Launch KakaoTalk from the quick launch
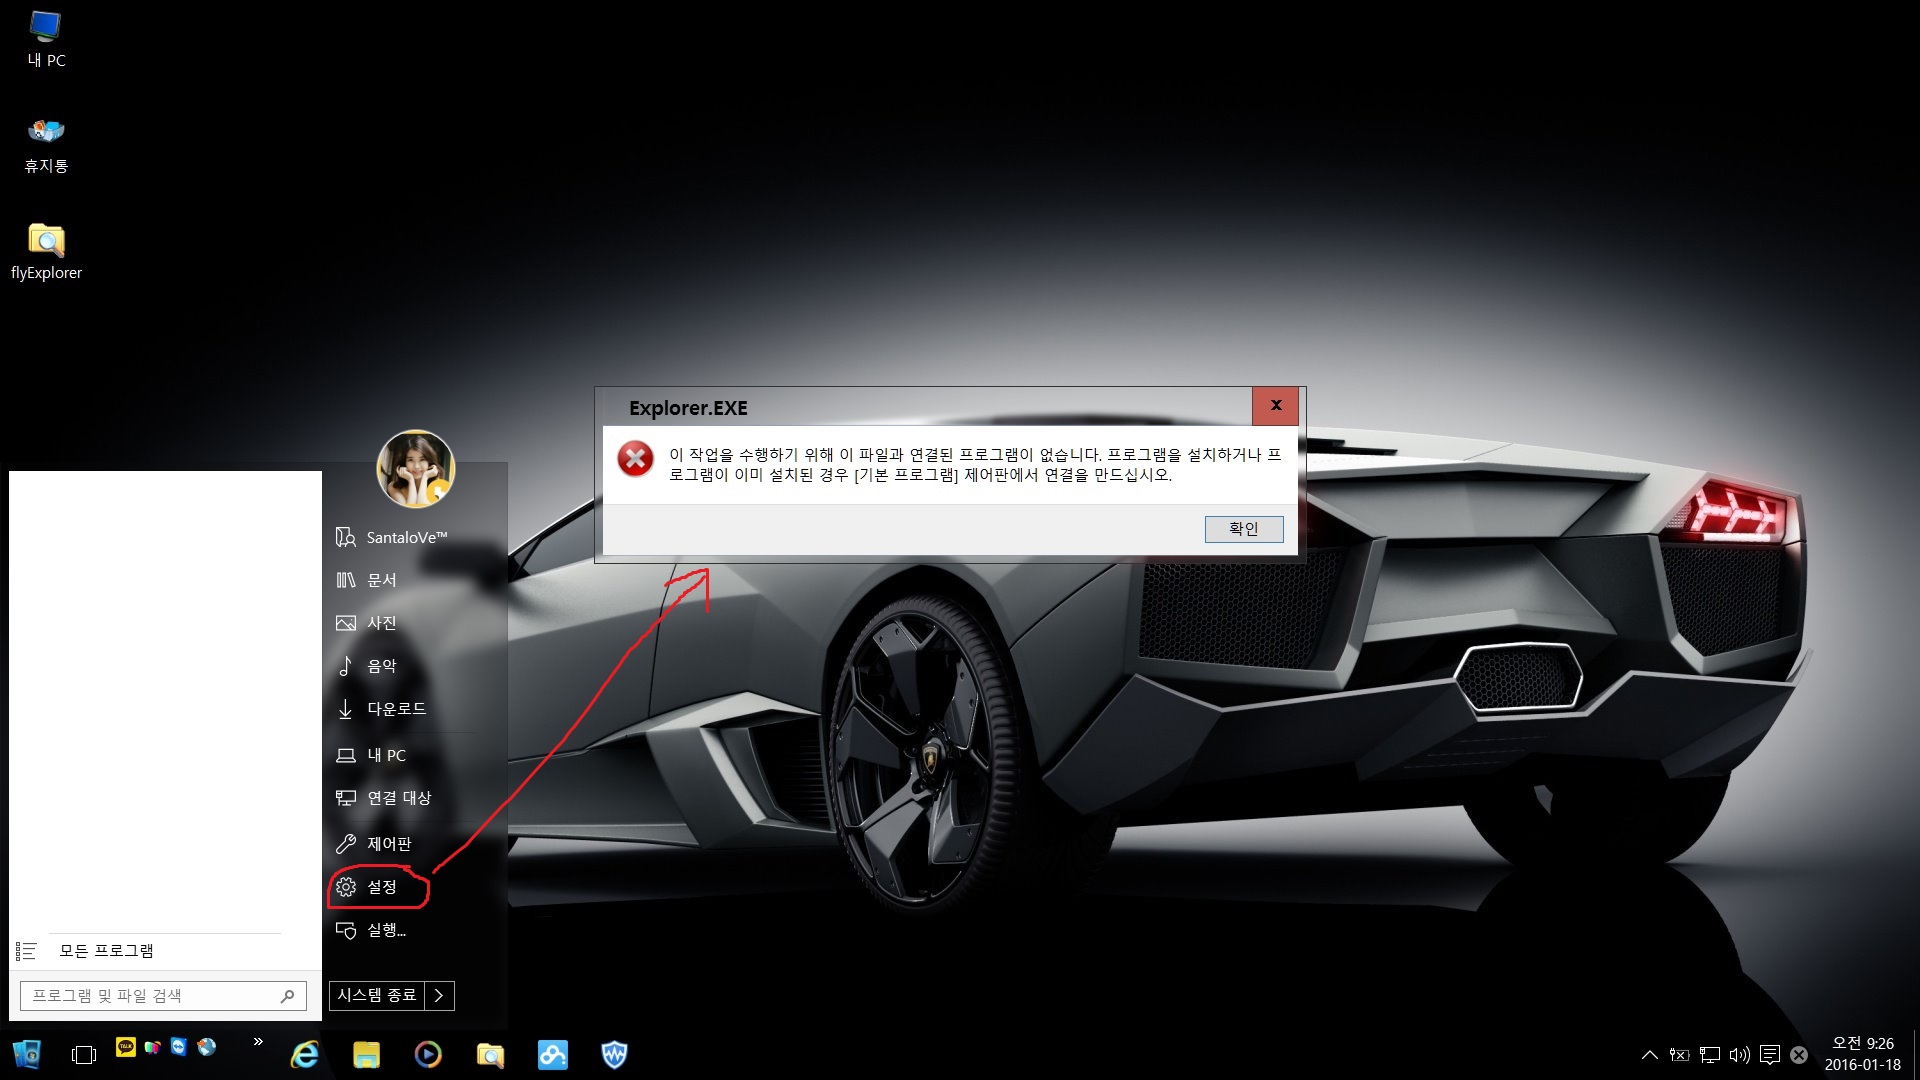The image size is (1920, 1080). [x=126, y=1047]
